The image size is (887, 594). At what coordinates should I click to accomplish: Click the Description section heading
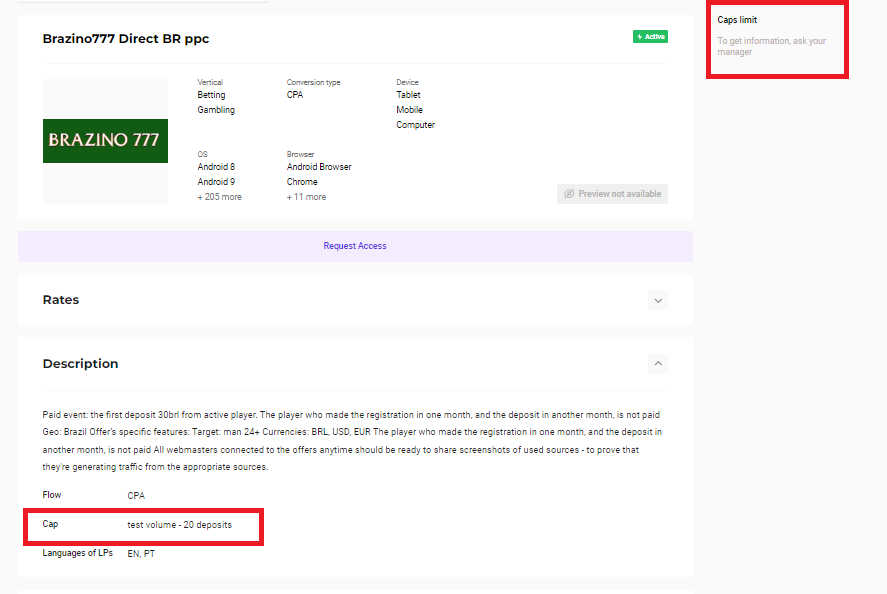pos(80,364)
